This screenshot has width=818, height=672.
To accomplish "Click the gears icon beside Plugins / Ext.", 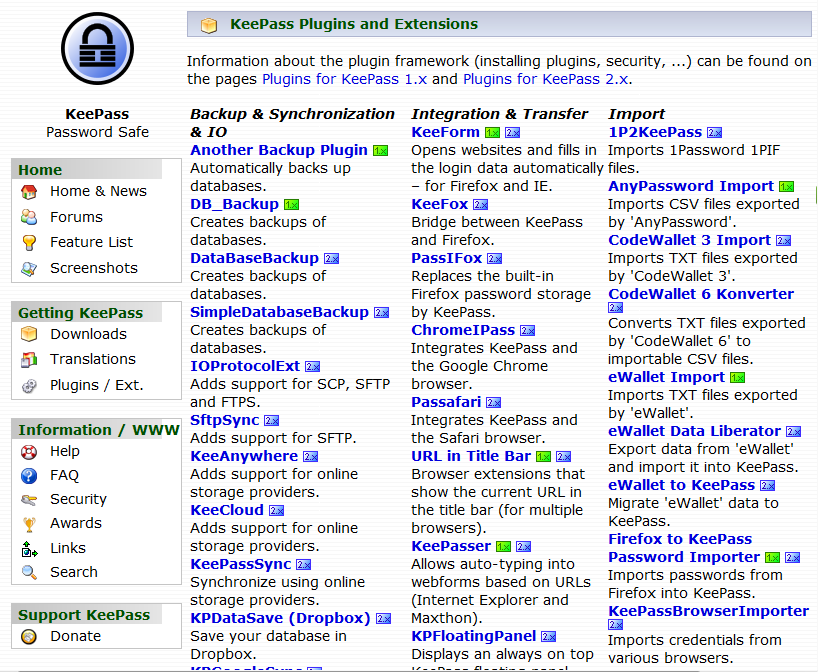I will point(29,386).
